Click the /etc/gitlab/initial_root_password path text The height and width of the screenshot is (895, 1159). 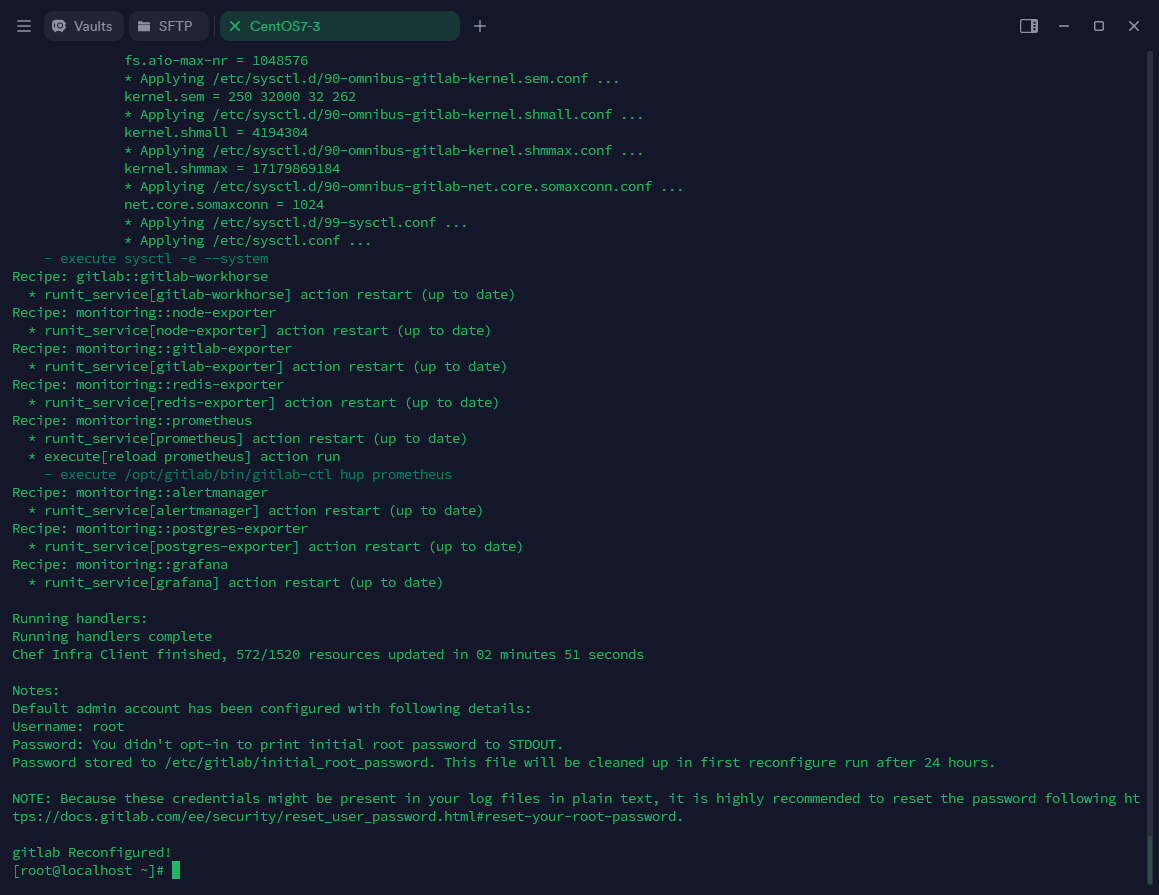coord(298,762)
